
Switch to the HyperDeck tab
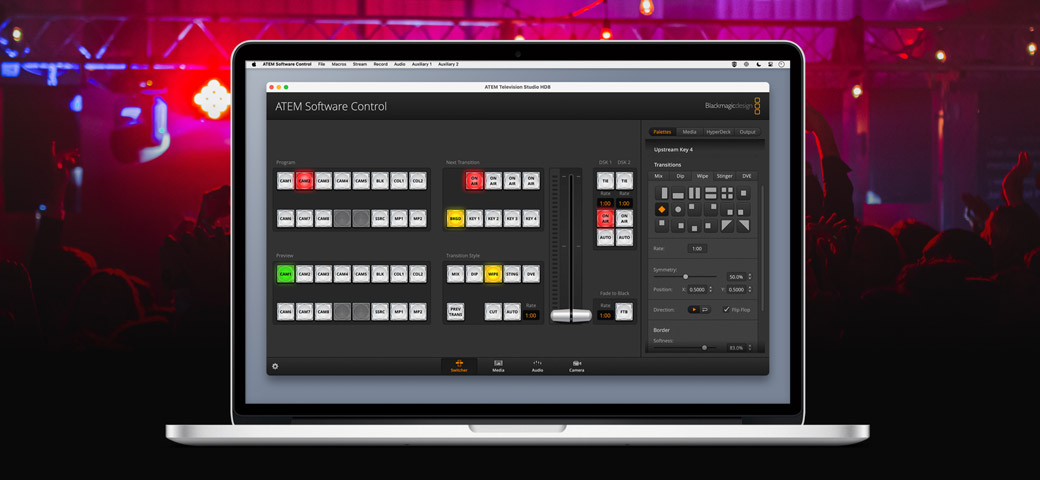pyautogui.click(x=718, y=132)
